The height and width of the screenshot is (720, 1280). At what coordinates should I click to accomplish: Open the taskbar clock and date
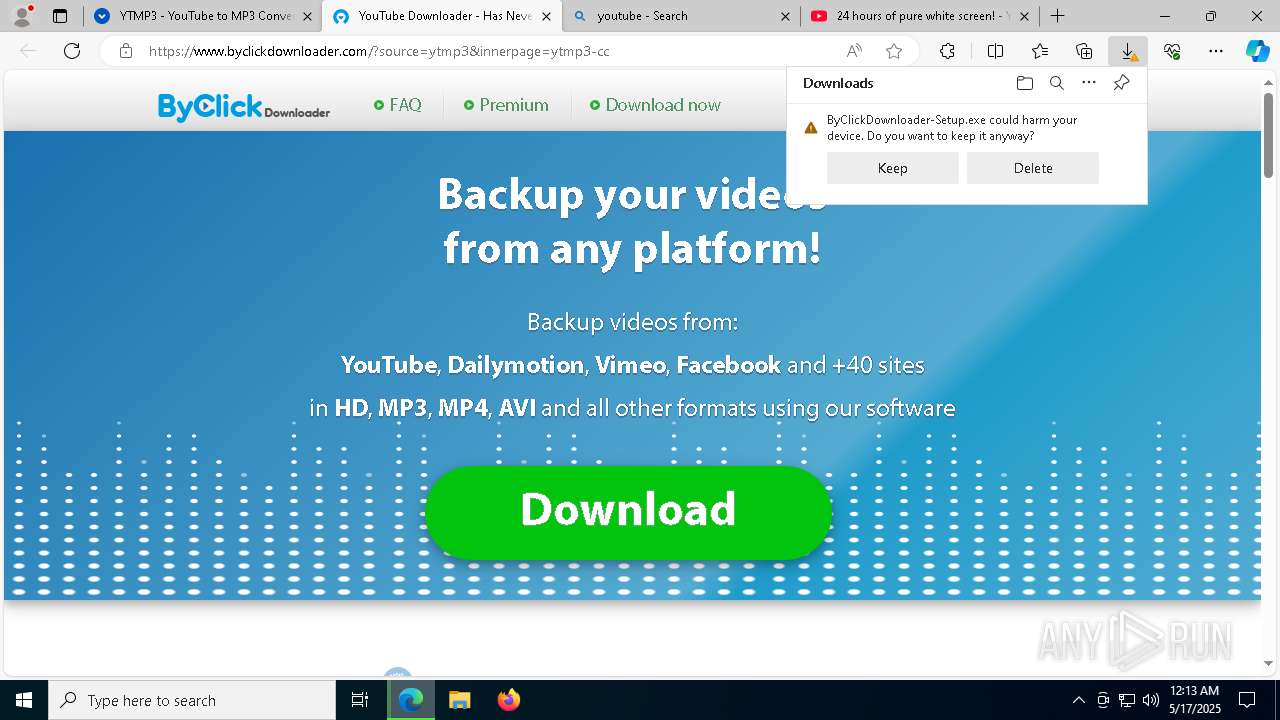coord(1194,700)
